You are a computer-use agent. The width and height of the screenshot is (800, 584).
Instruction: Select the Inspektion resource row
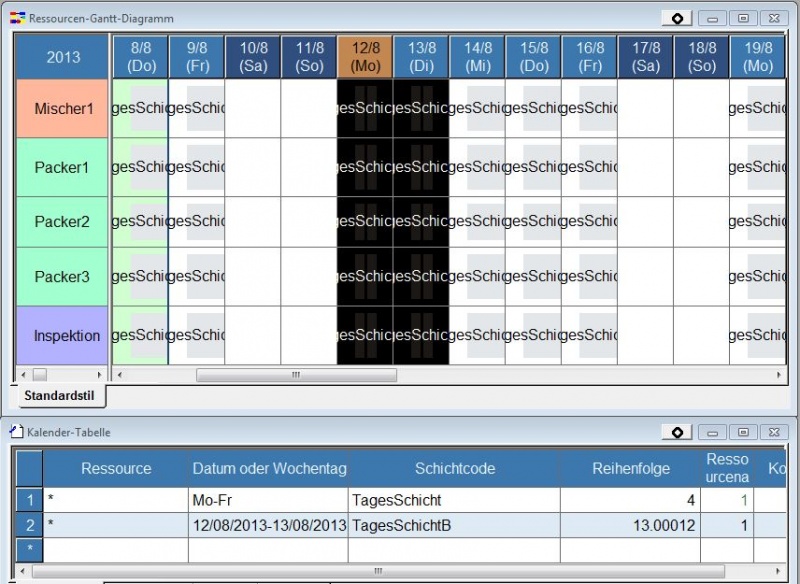(x=61, y=335)
